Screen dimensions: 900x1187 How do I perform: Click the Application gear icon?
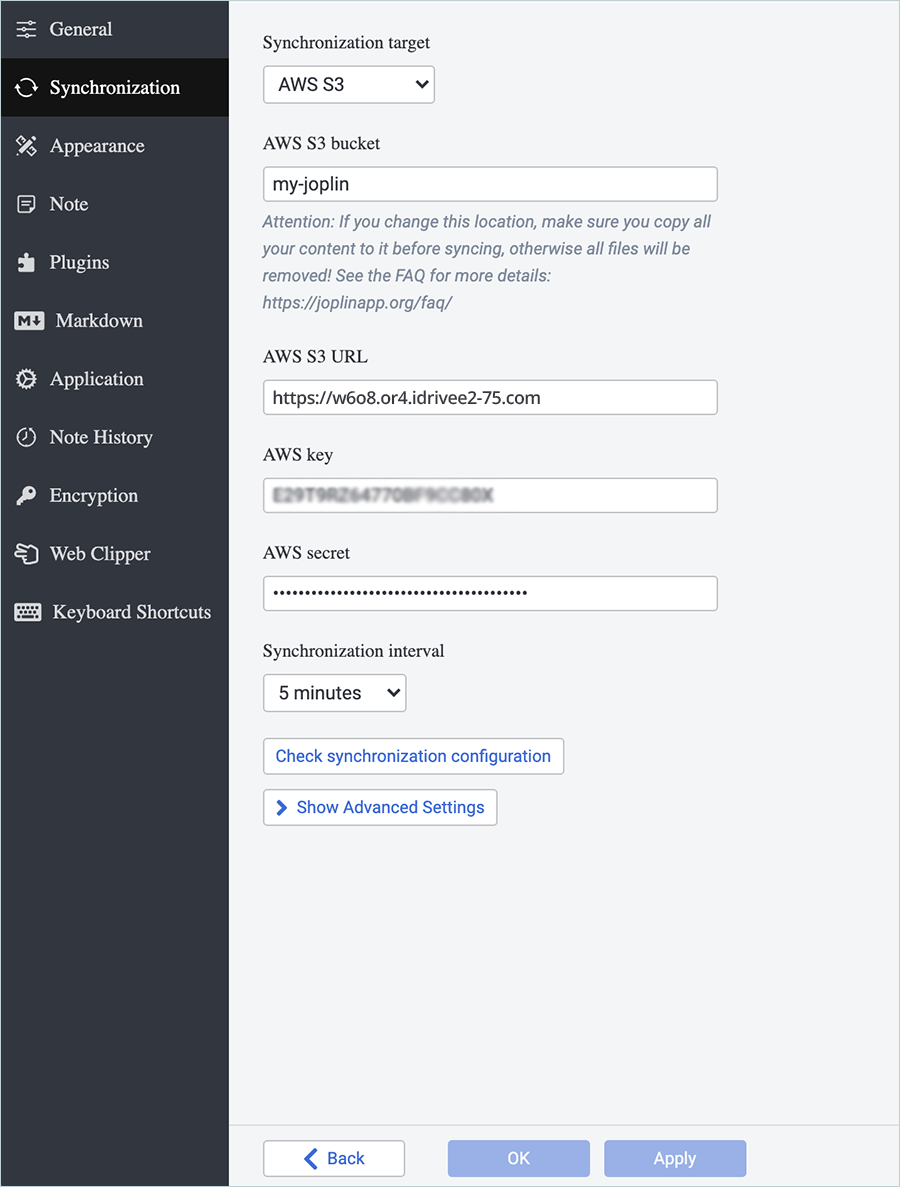pyautogui.click(x=27, y=379)
